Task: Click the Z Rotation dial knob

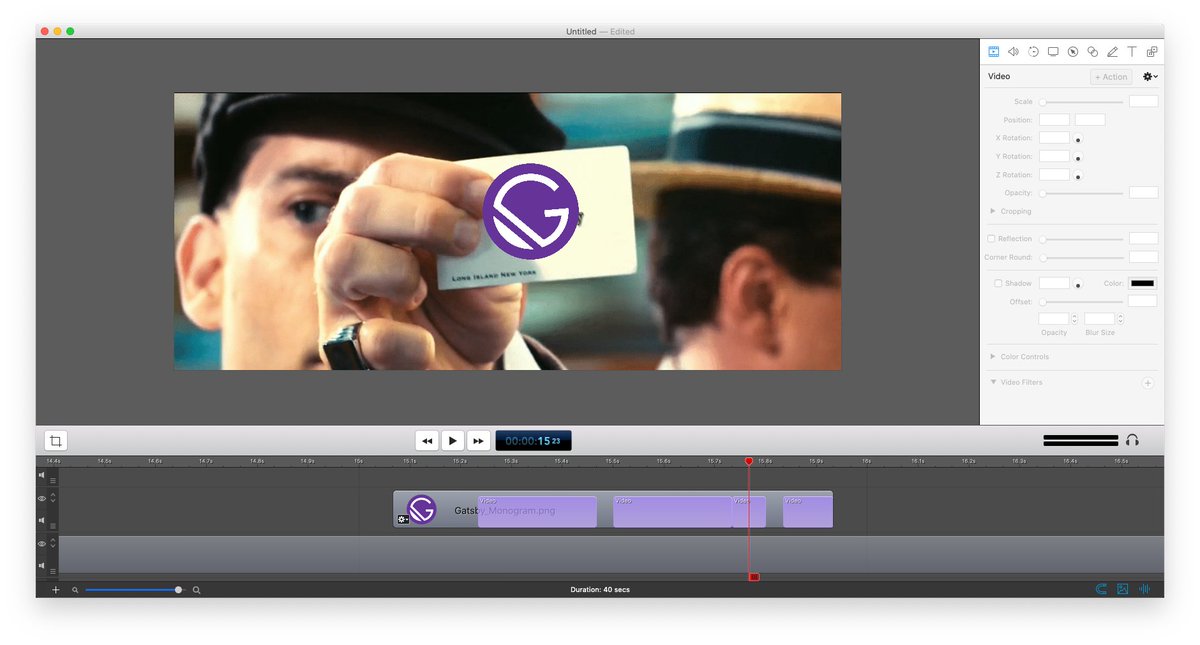Action: [1078, 176]
